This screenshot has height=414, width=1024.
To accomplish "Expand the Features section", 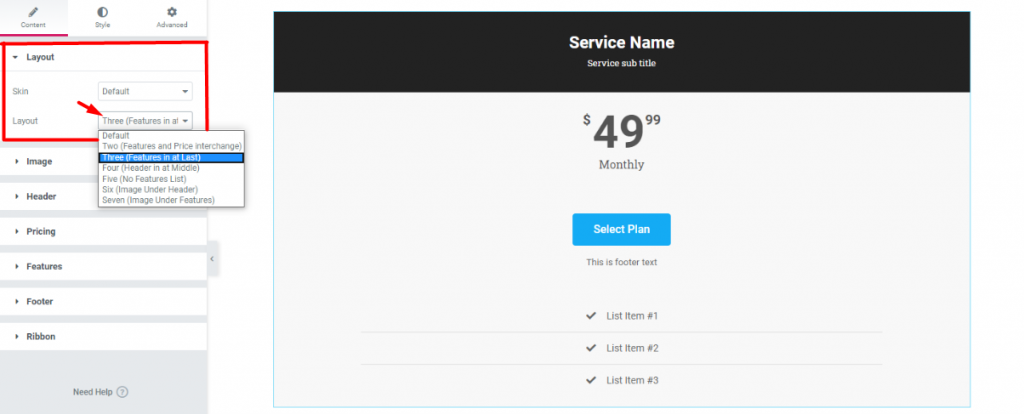I will point(44,266).
